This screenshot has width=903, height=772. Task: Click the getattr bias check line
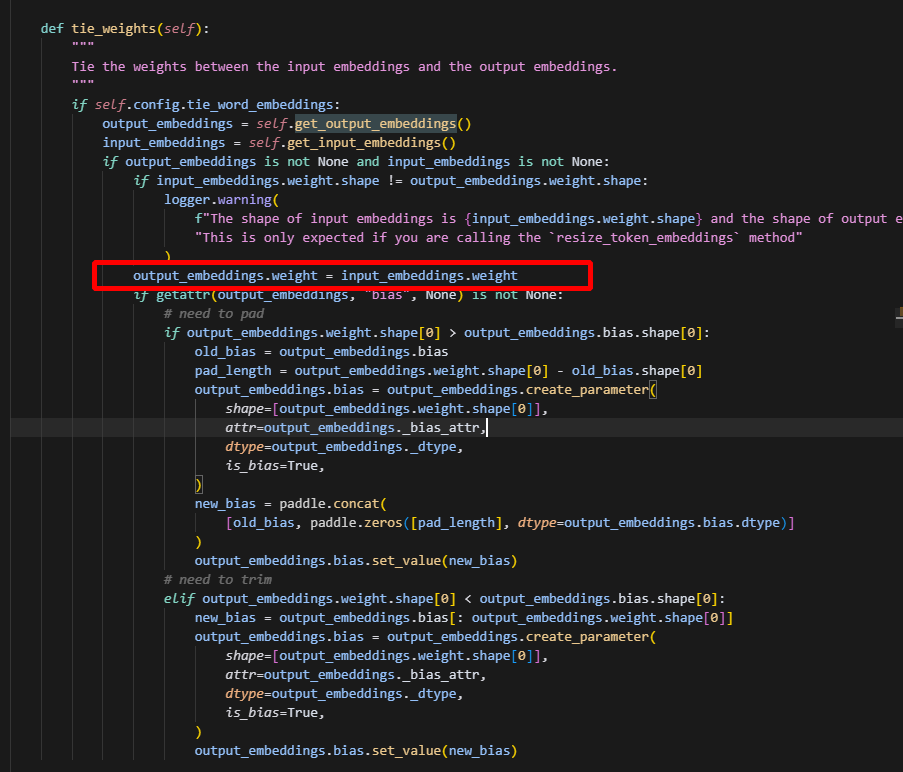348,294
